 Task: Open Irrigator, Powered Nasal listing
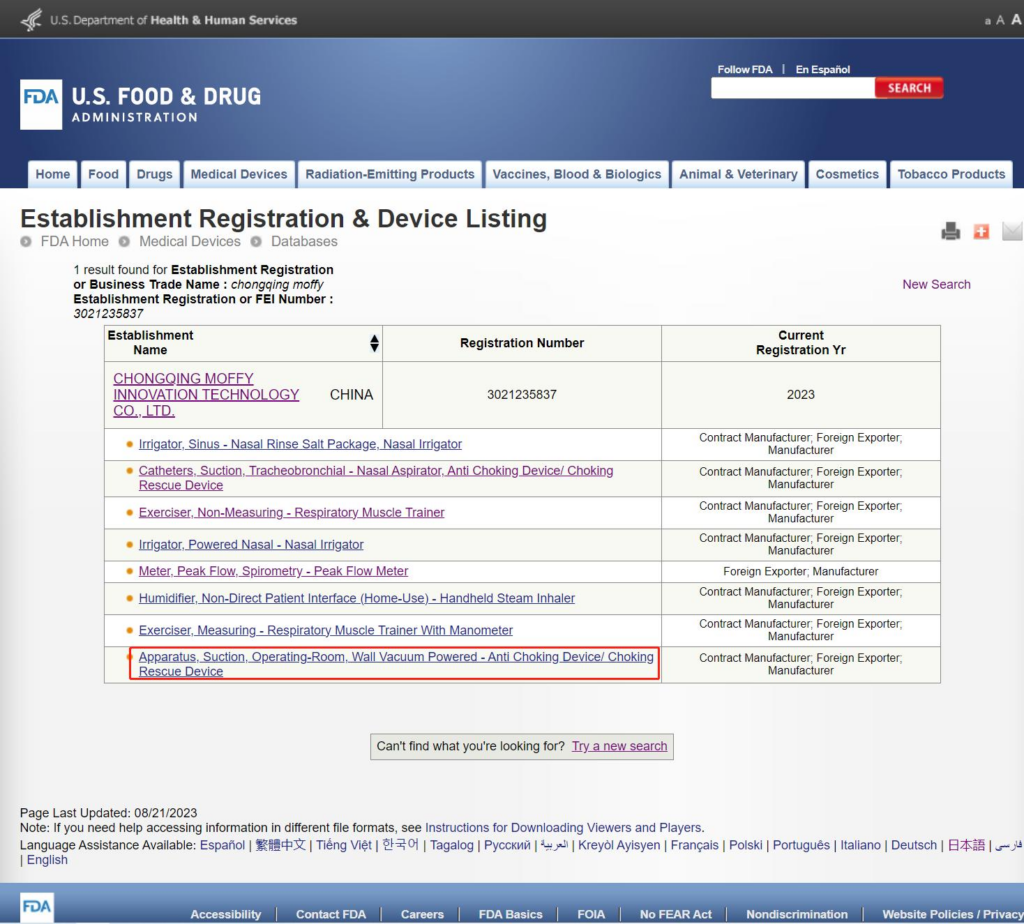[251, 544]
